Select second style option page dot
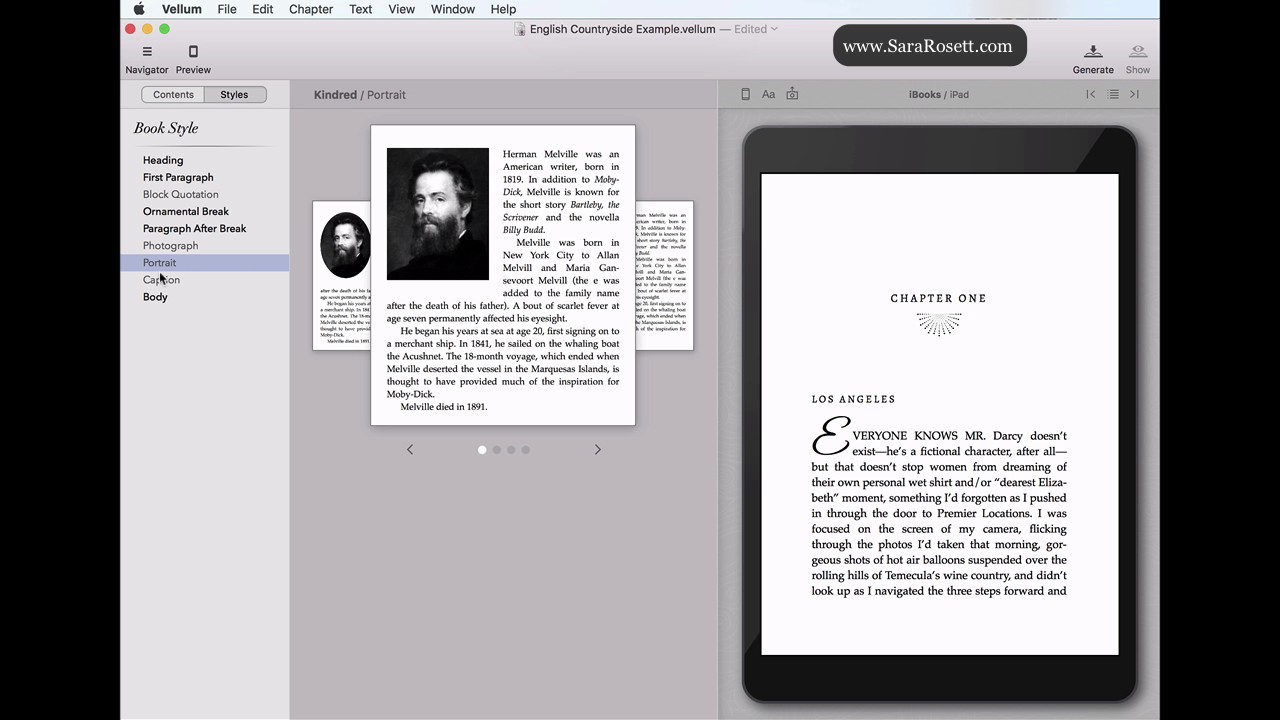The width and height of the screenshot is (1280, 720). pos(496,450)
